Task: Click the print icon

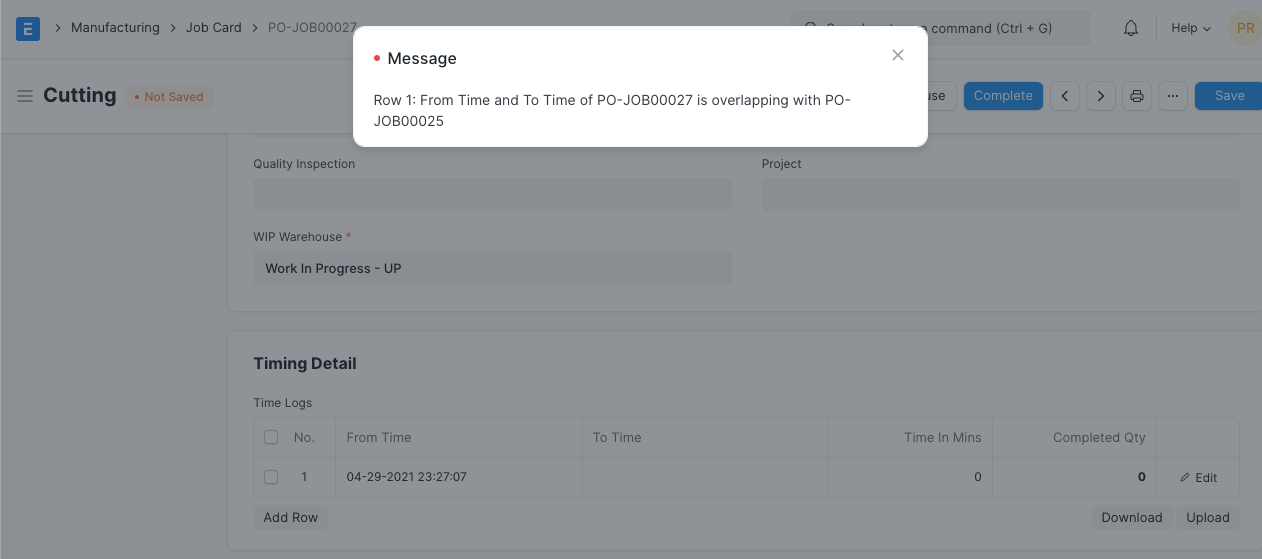Action: 1137,96
